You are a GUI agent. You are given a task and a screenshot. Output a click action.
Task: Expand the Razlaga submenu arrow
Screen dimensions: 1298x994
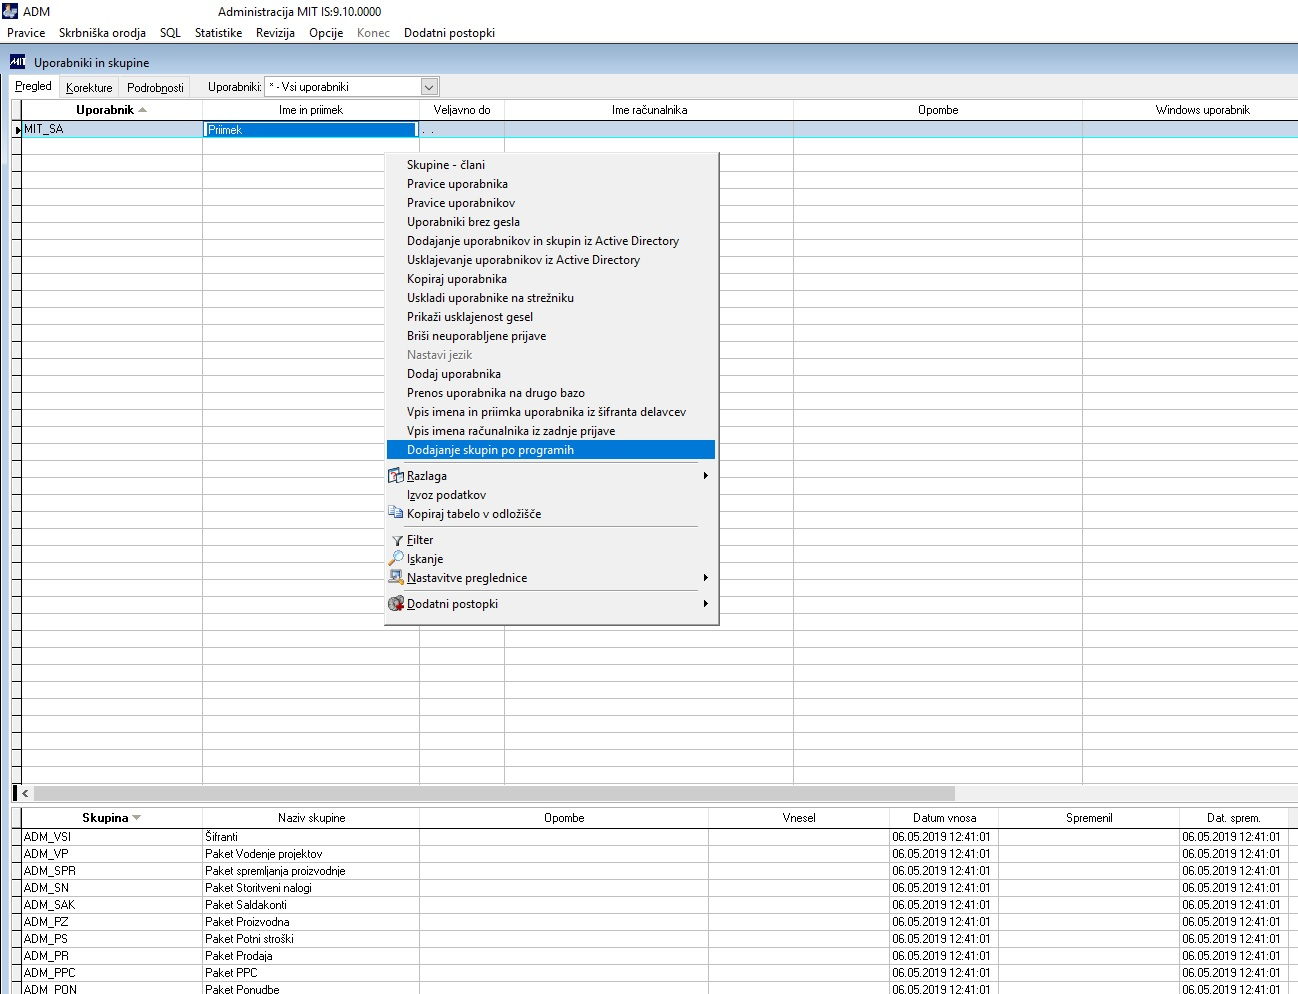[x=705, y=476]
